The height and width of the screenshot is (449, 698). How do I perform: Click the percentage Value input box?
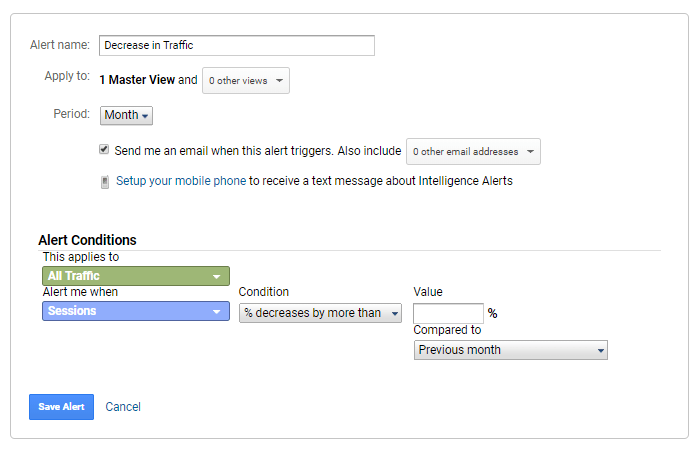[448, 313]
